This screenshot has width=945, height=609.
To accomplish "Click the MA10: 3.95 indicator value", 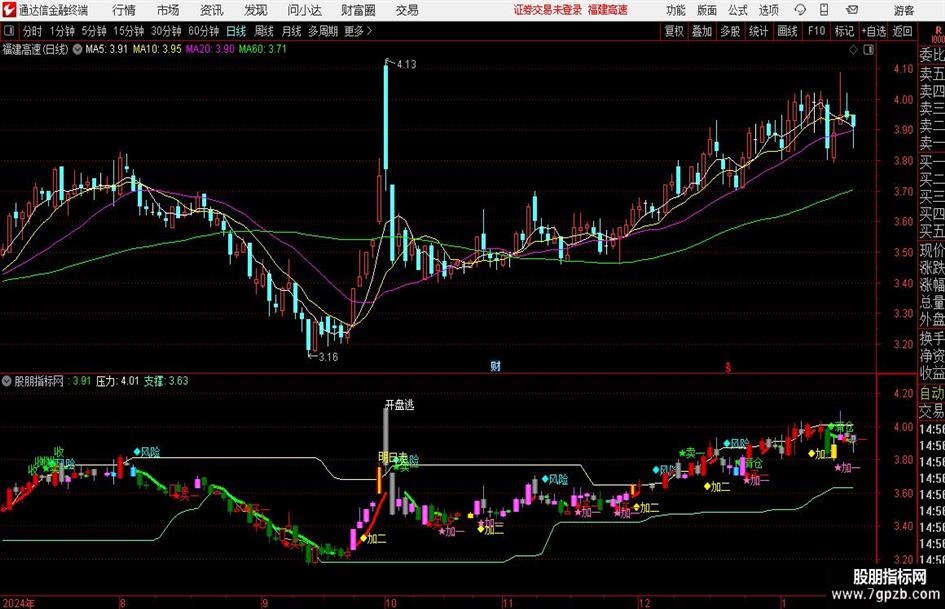I will (157, 49).
